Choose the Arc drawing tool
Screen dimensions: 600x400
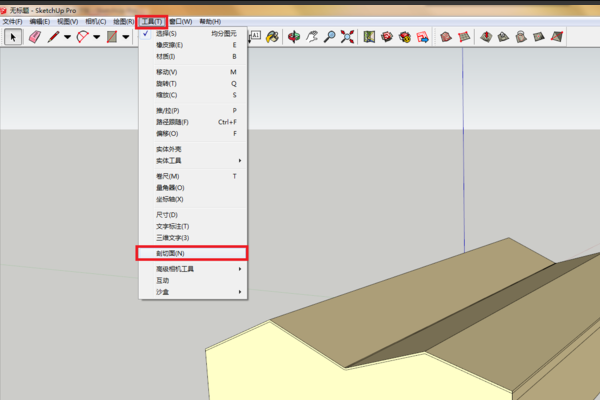point(83,37)
